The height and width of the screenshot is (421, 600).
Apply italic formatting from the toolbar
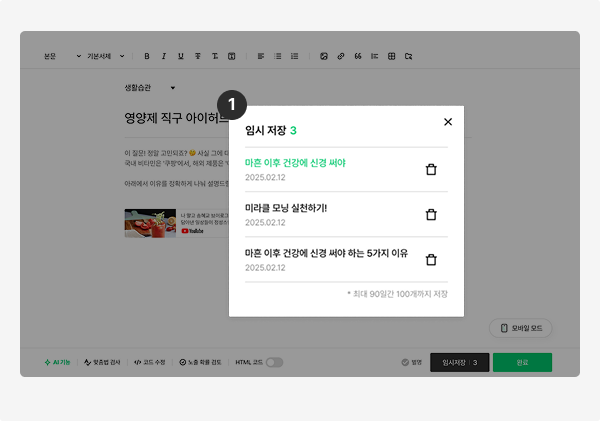(x=164, y=56)
